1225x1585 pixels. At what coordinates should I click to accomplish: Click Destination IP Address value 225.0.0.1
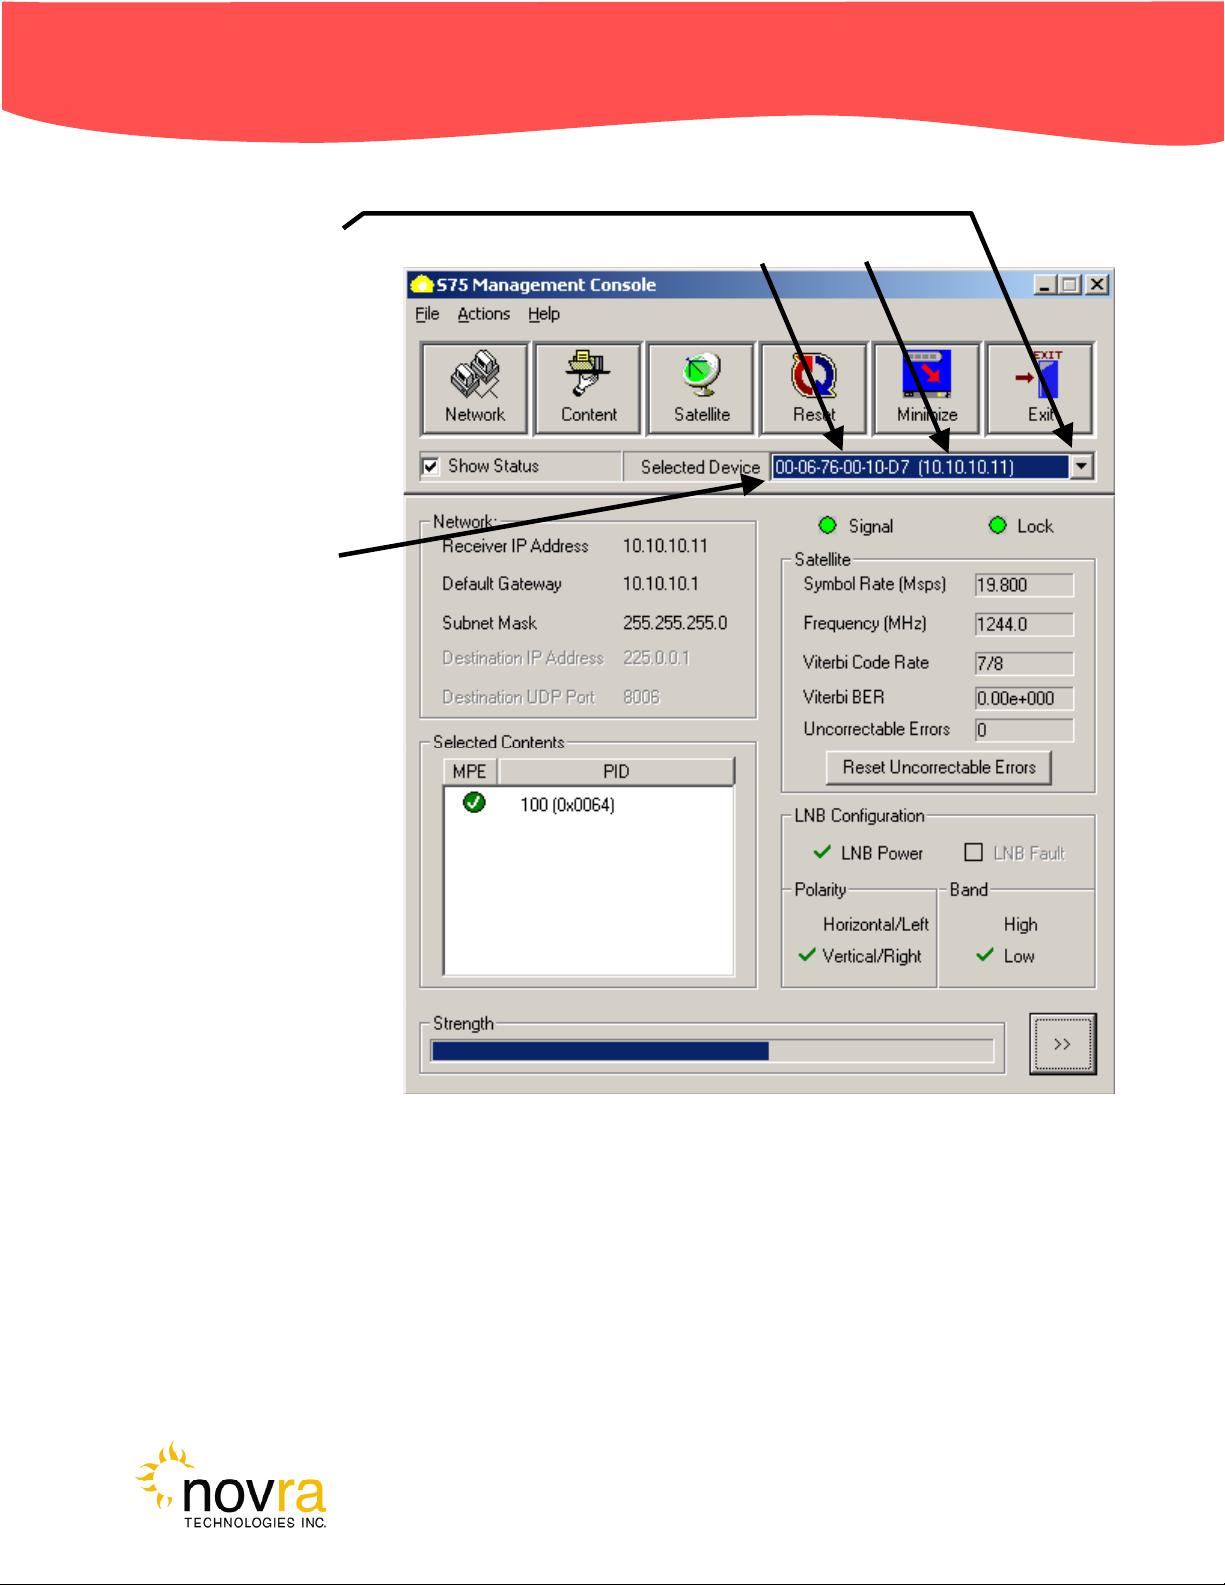click(656, 658)
